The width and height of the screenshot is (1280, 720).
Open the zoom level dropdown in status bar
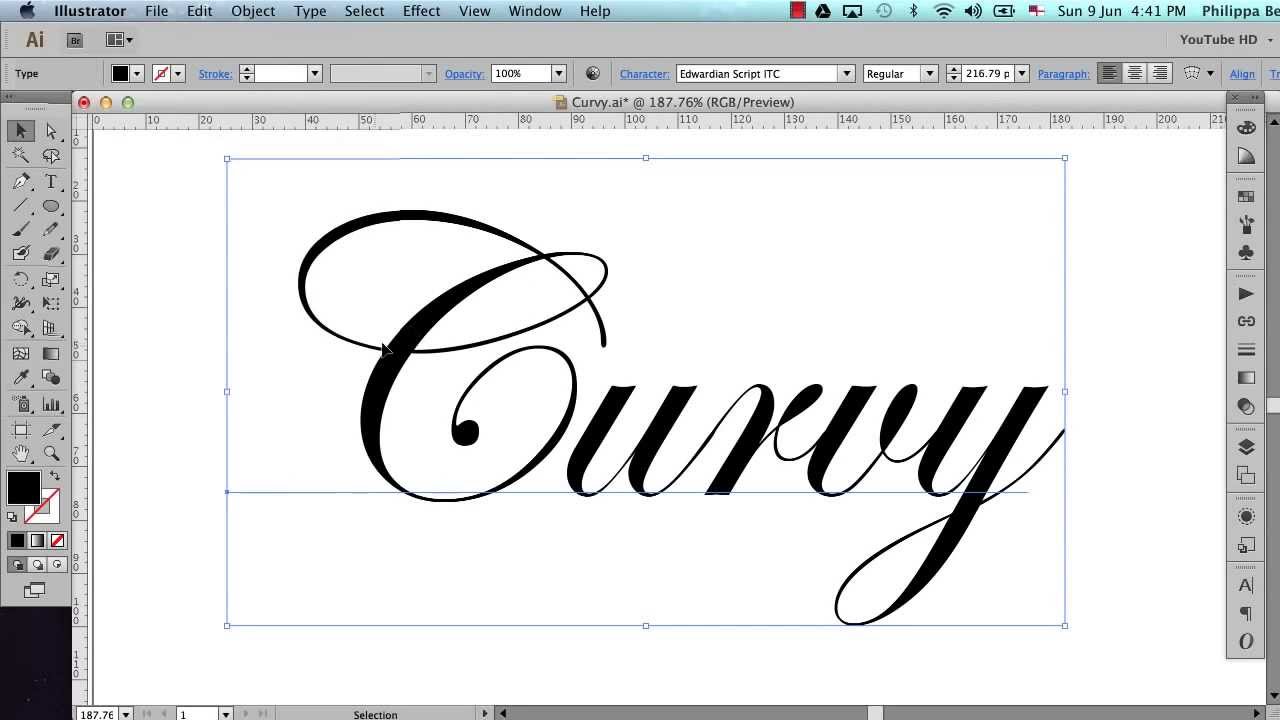pos(126,714)
